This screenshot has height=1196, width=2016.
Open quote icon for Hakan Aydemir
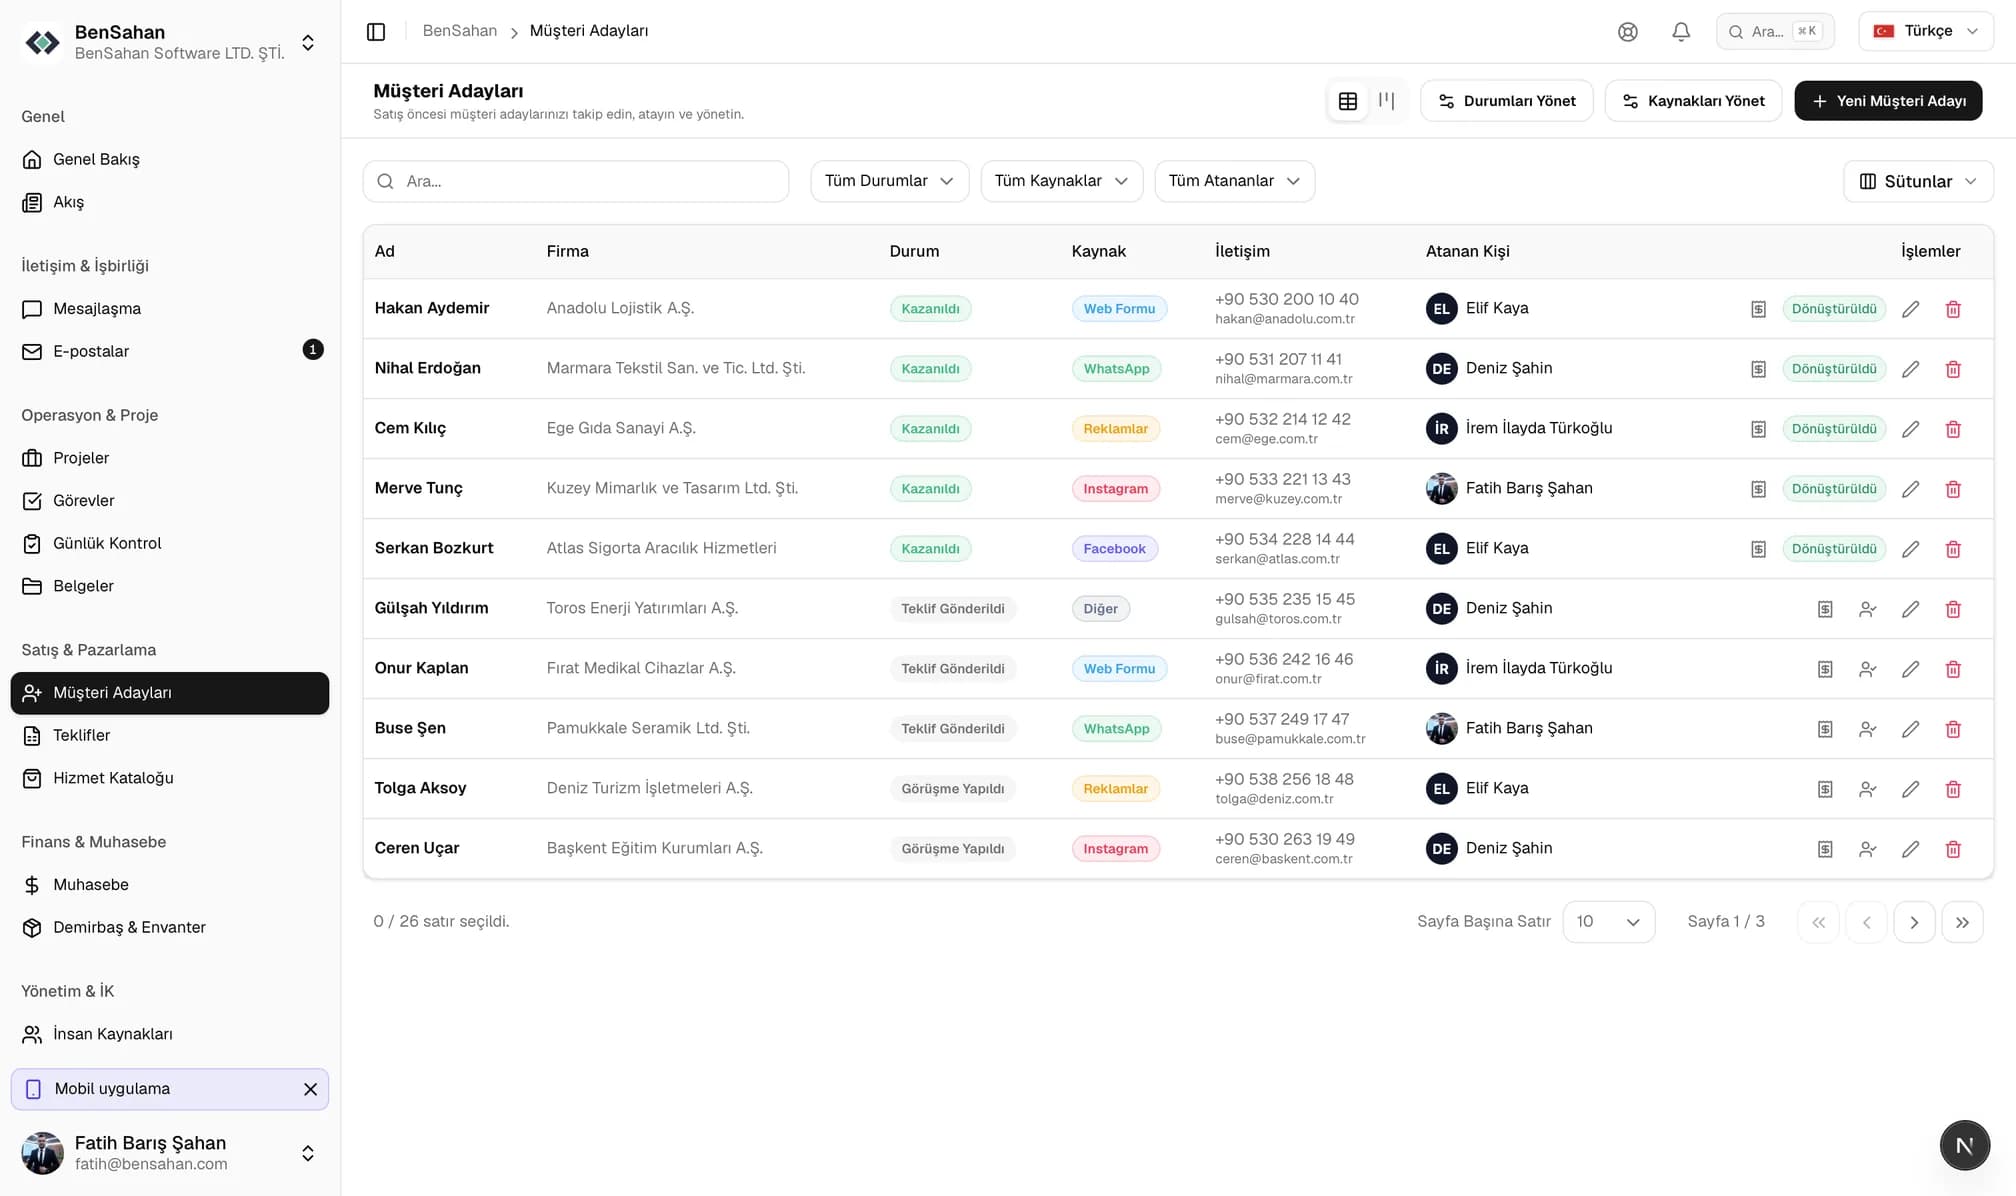click(1758, 309)
